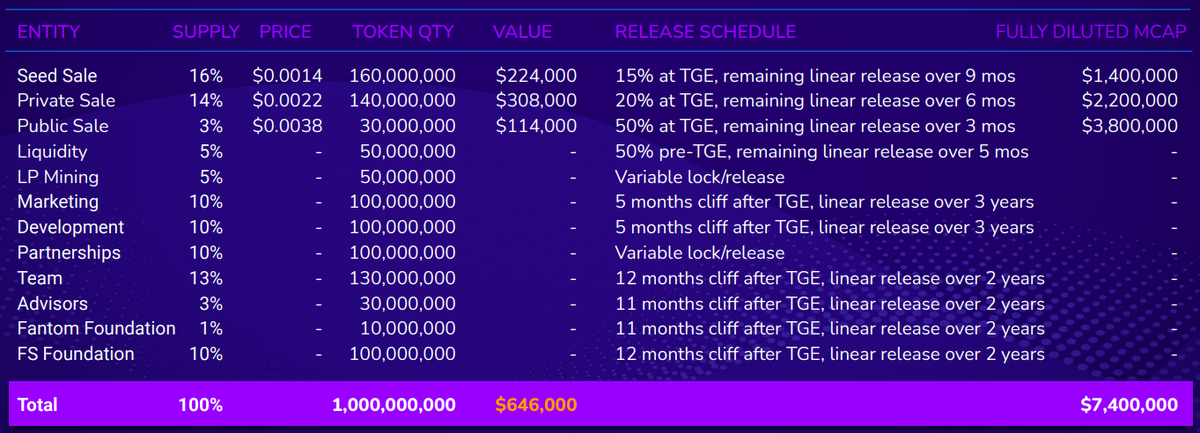Click the orange $646,000 total value
This screenshot has width=1200, height=433.
[x=536, y=405]
